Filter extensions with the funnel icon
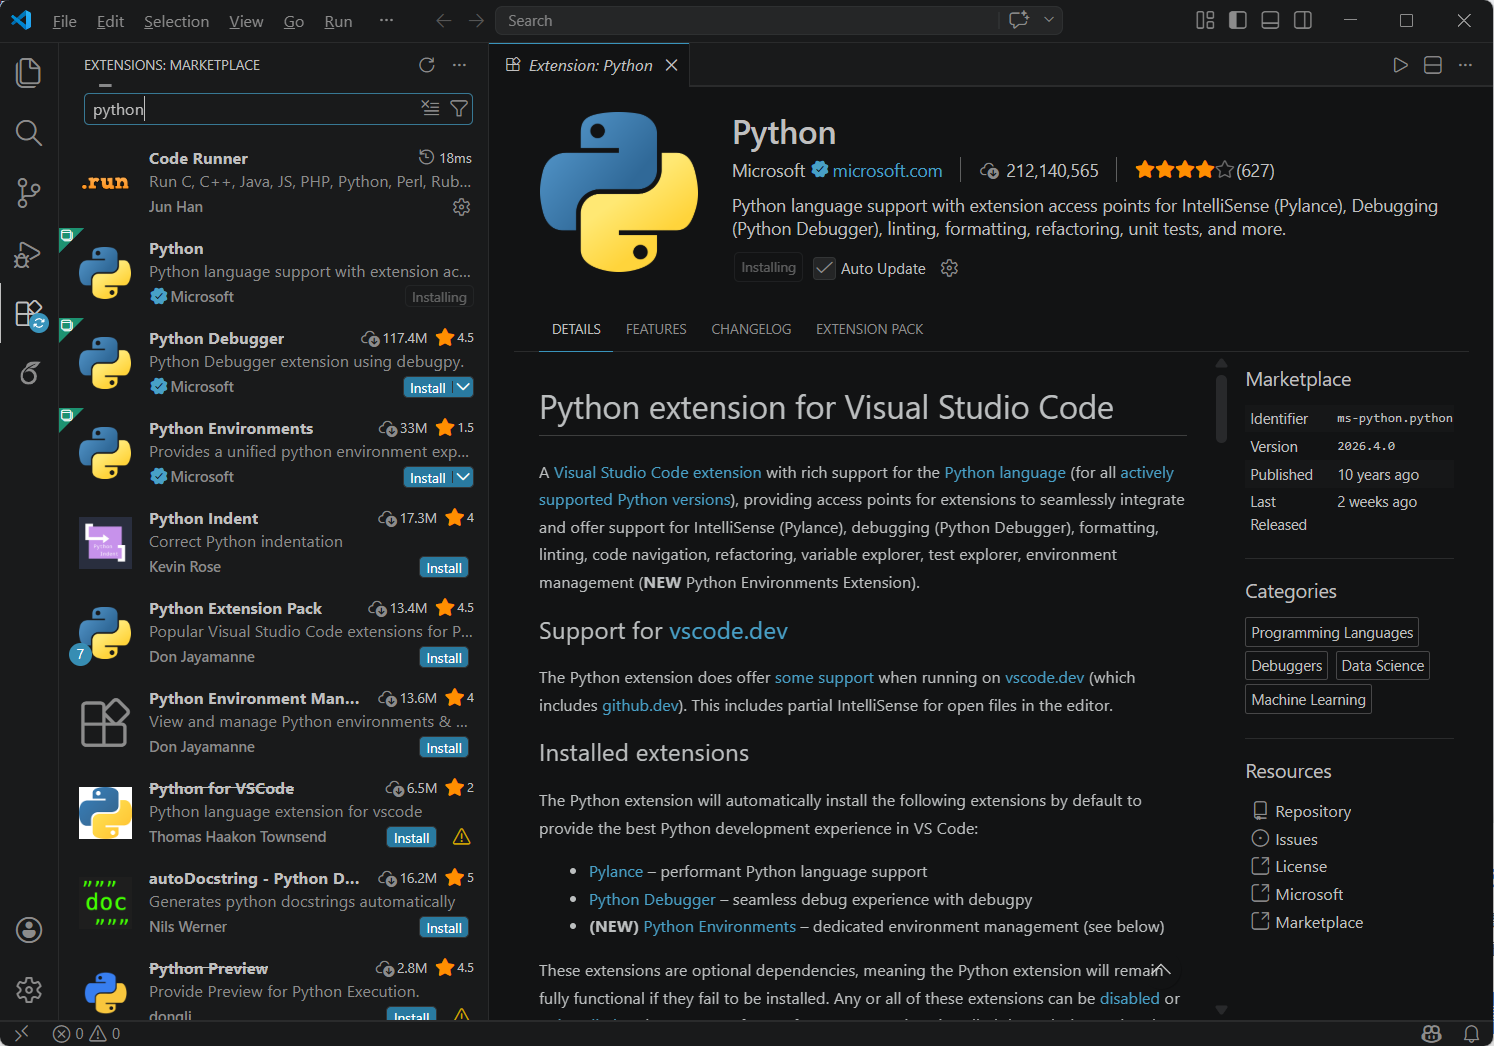 point(459,108)
